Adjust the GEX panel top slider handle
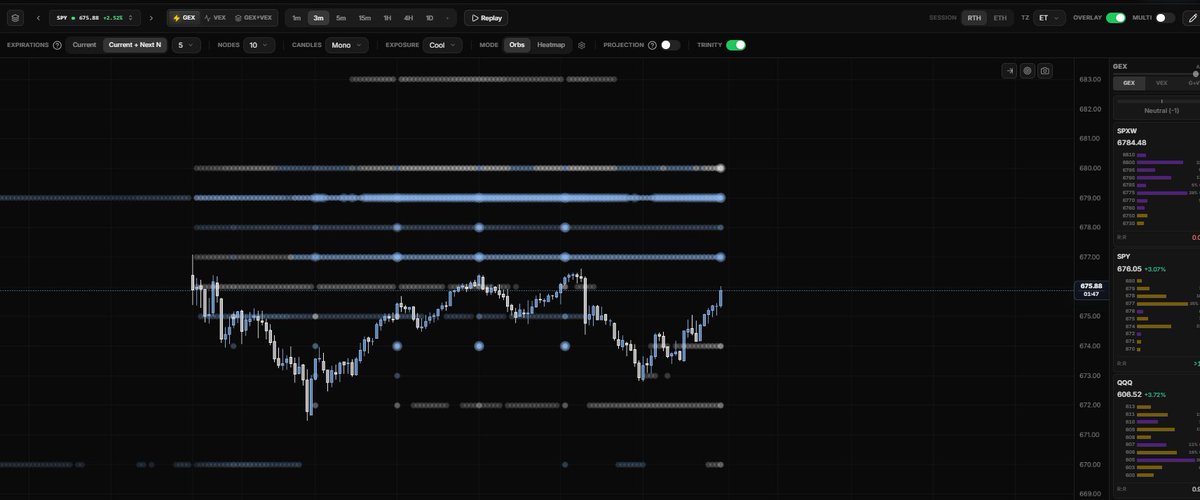Viewport: 1200px width, 500px height. [x=1195, y=74]
